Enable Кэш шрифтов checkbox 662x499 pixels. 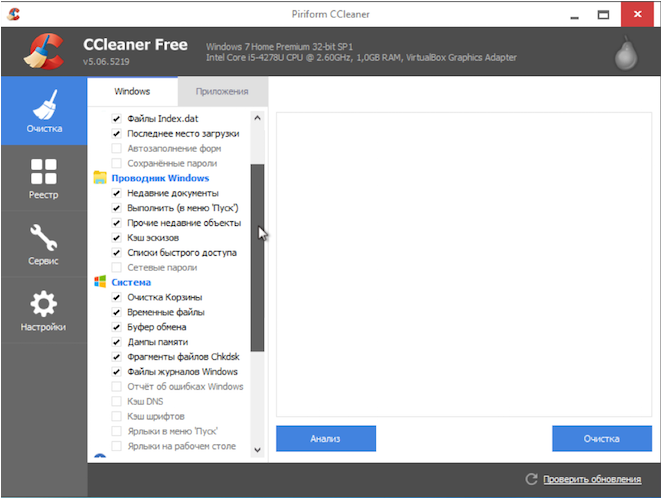click(x=117, y=416)
